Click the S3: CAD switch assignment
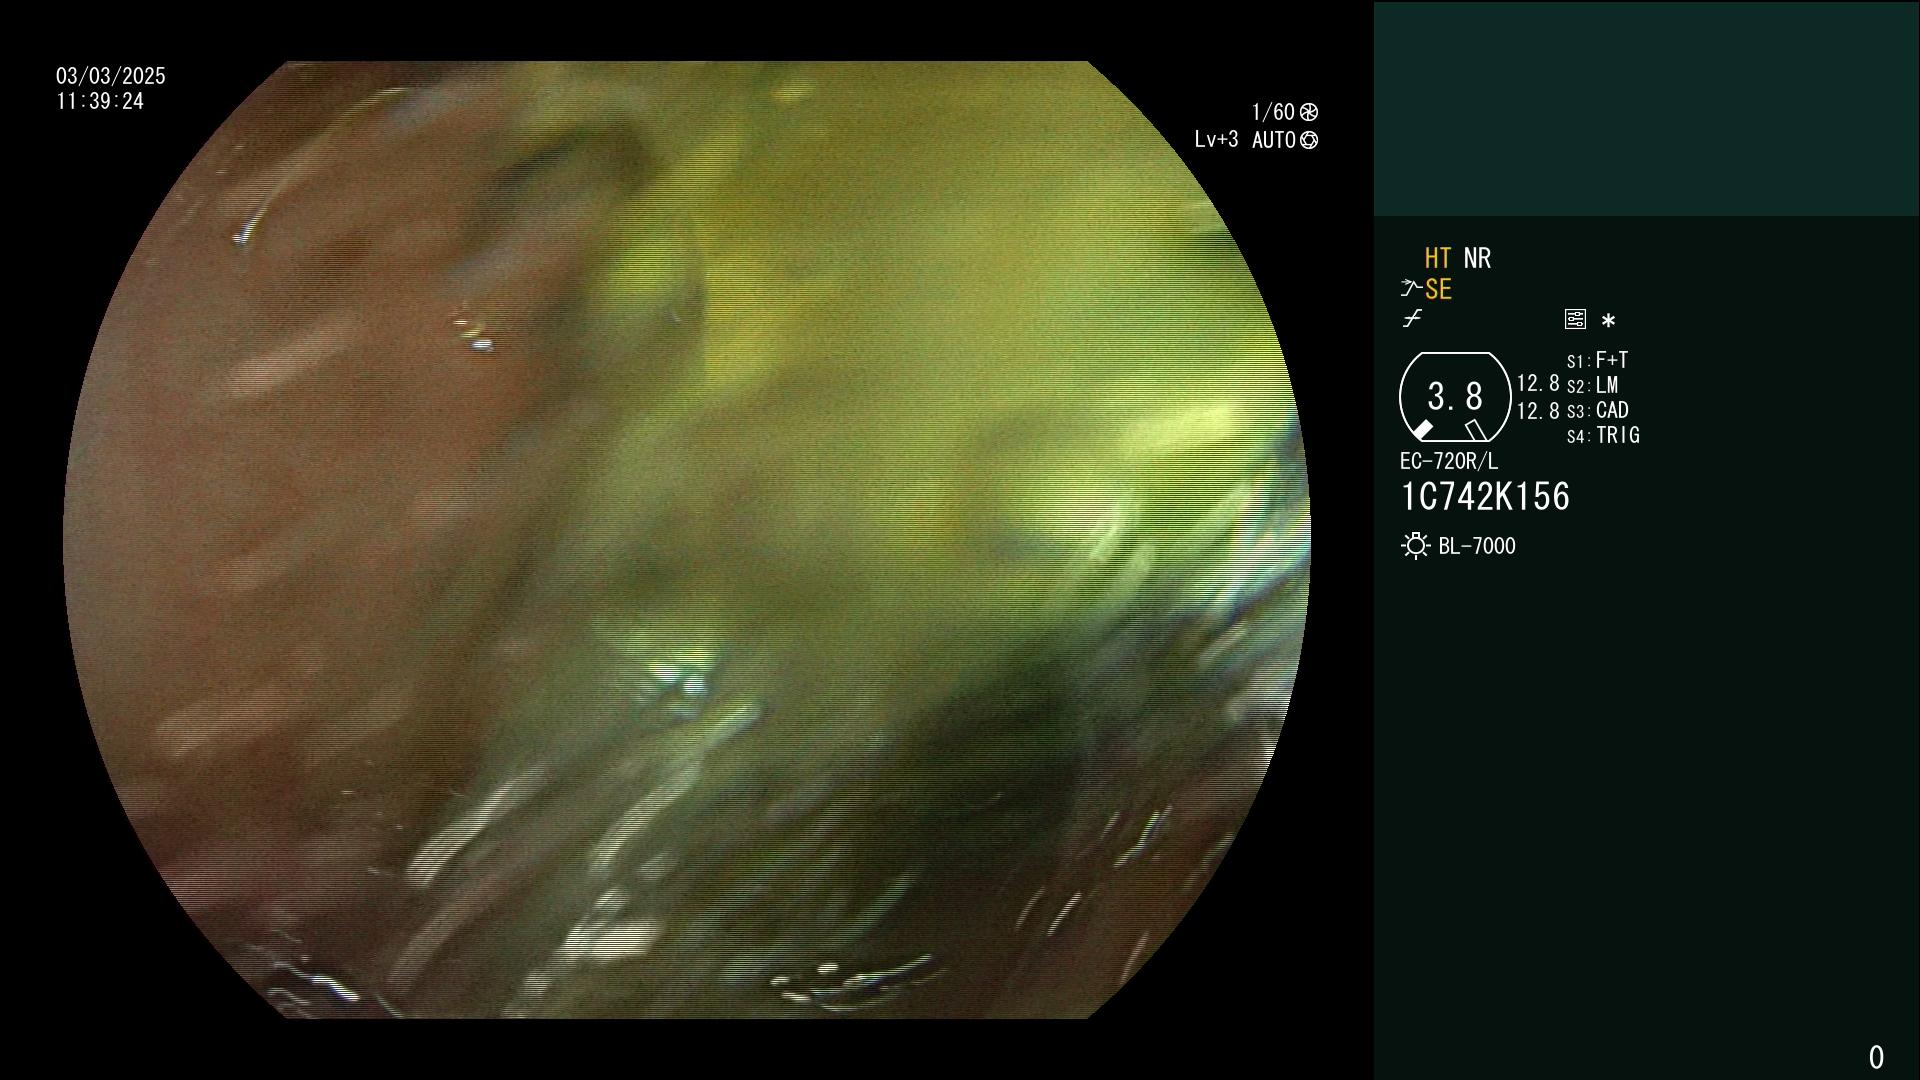Image resolution: width=1920 pixels, height=1080 pixels. tap(1598, 410)
